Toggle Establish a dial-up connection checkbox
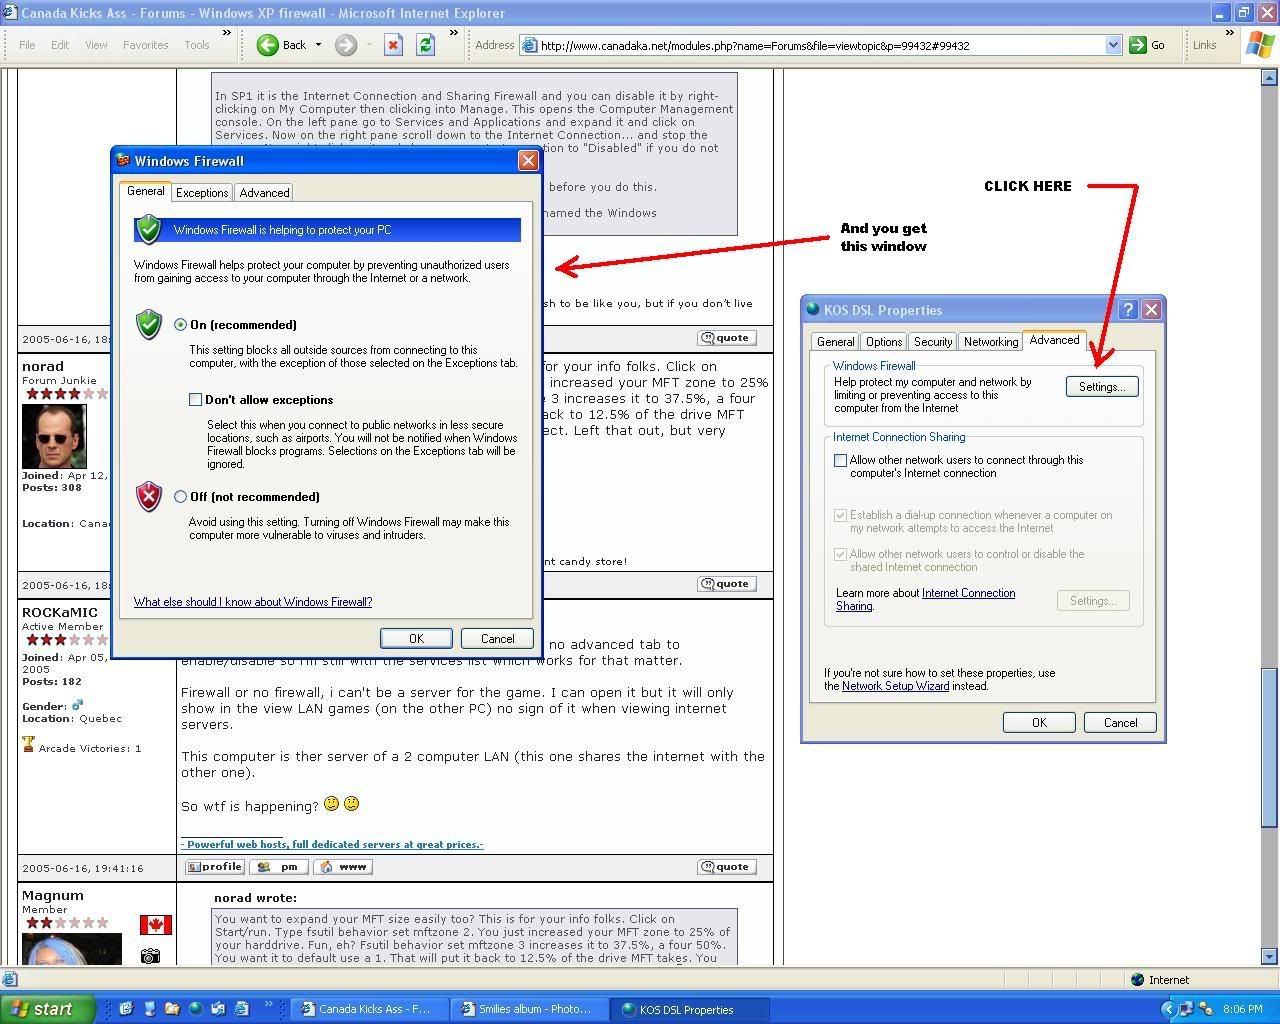1280x1024 pixels. (x=841, y=516)
